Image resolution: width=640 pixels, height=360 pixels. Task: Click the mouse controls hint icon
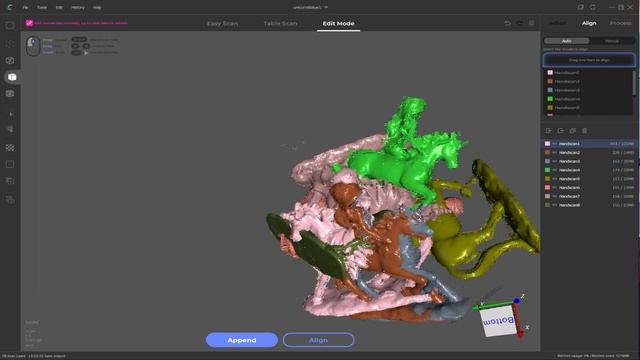click(33, 46)
